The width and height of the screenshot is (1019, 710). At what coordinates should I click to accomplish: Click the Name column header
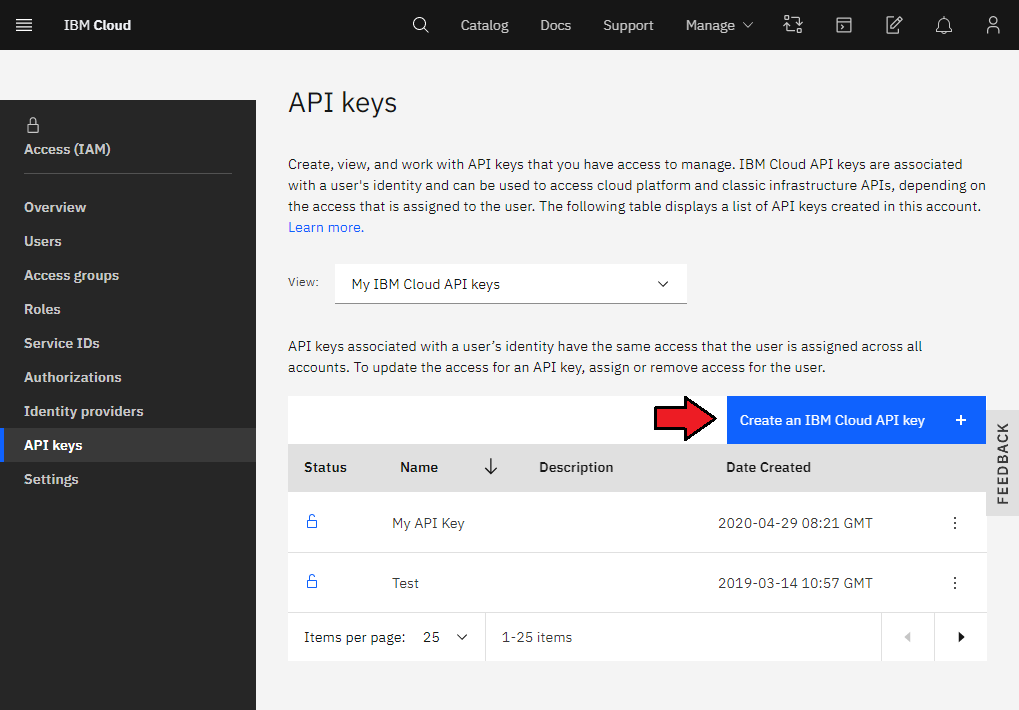[x=419, y=467]
